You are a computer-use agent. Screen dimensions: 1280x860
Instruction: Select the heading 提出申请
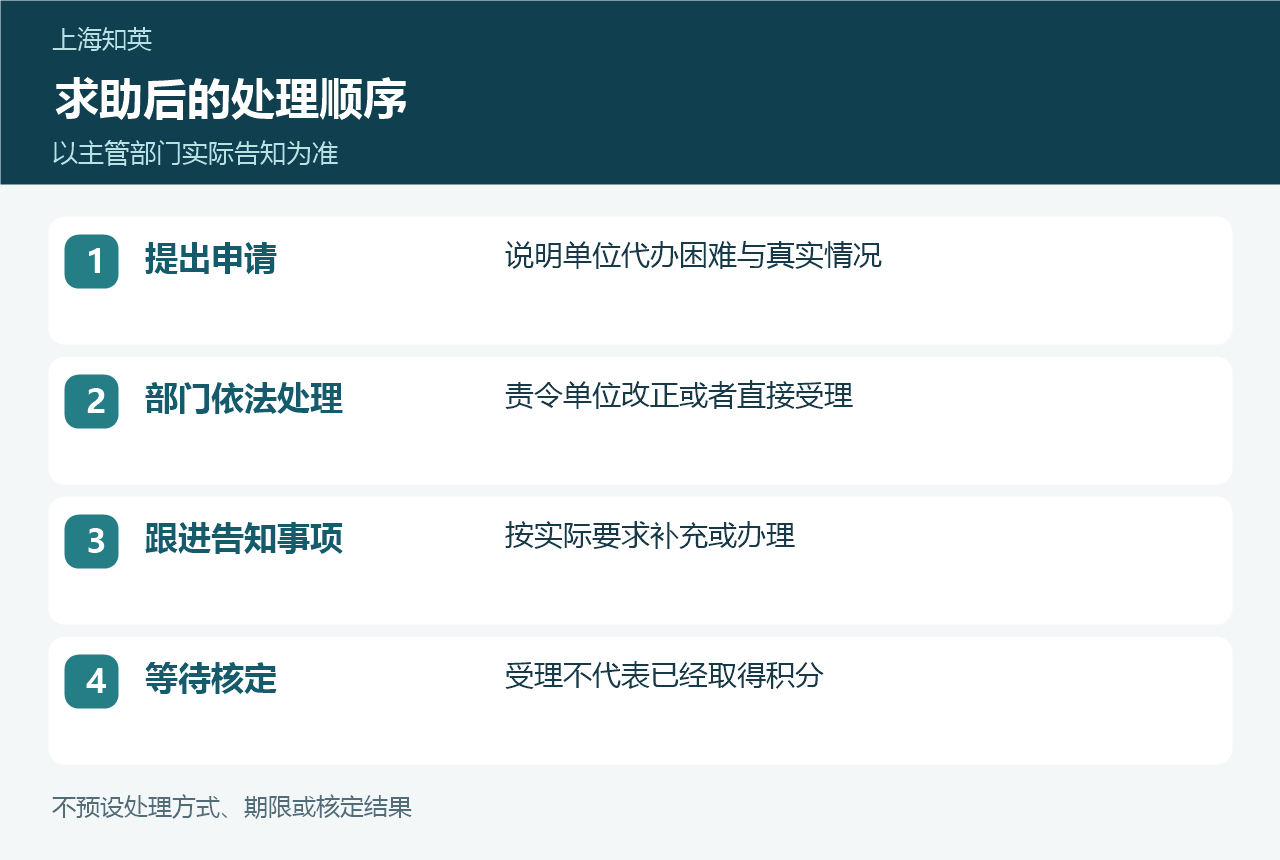point(211,259)
